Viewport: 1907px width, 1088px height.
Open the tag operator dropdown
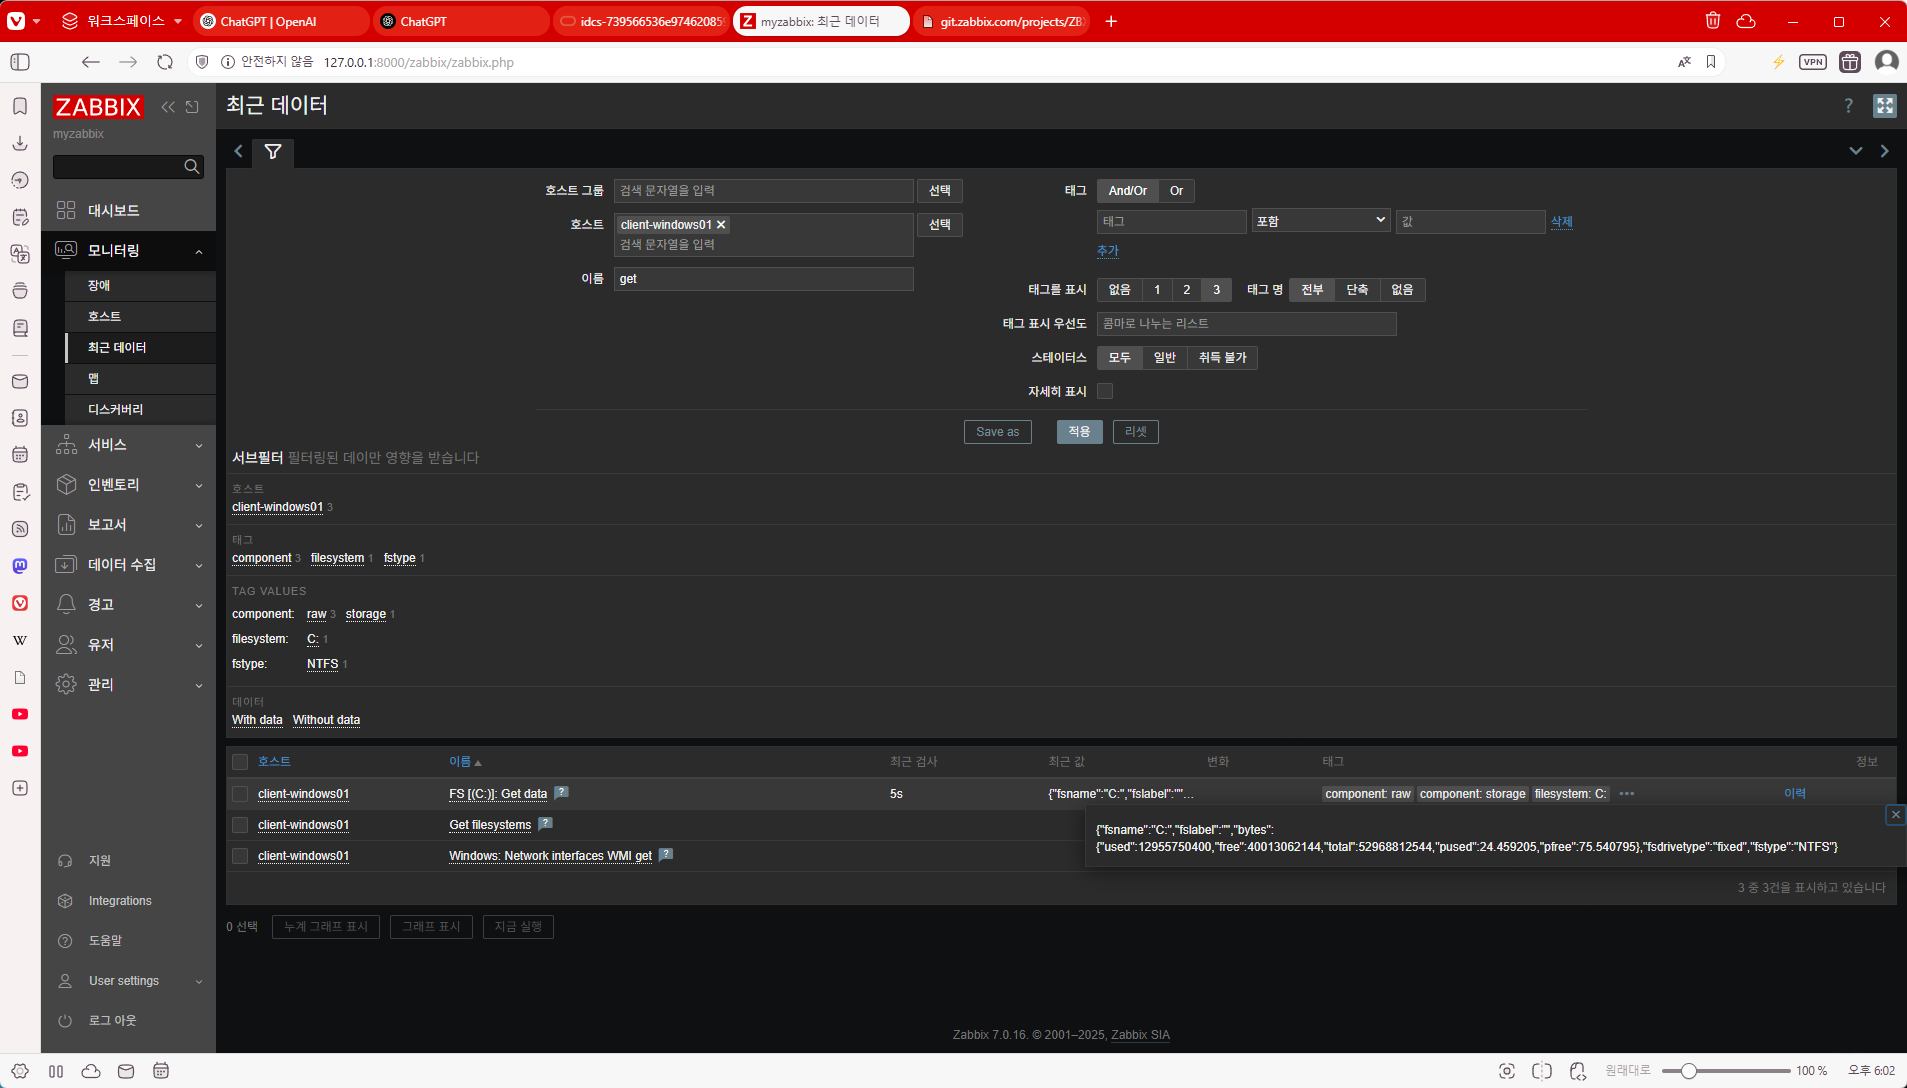pos(1321,221)
